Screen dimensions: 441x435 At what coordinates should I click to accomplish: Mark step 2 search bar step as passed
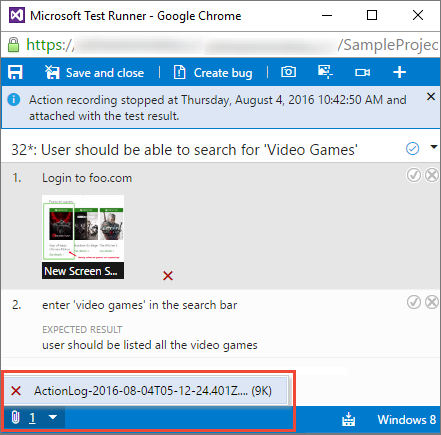(x=414, y=302)
